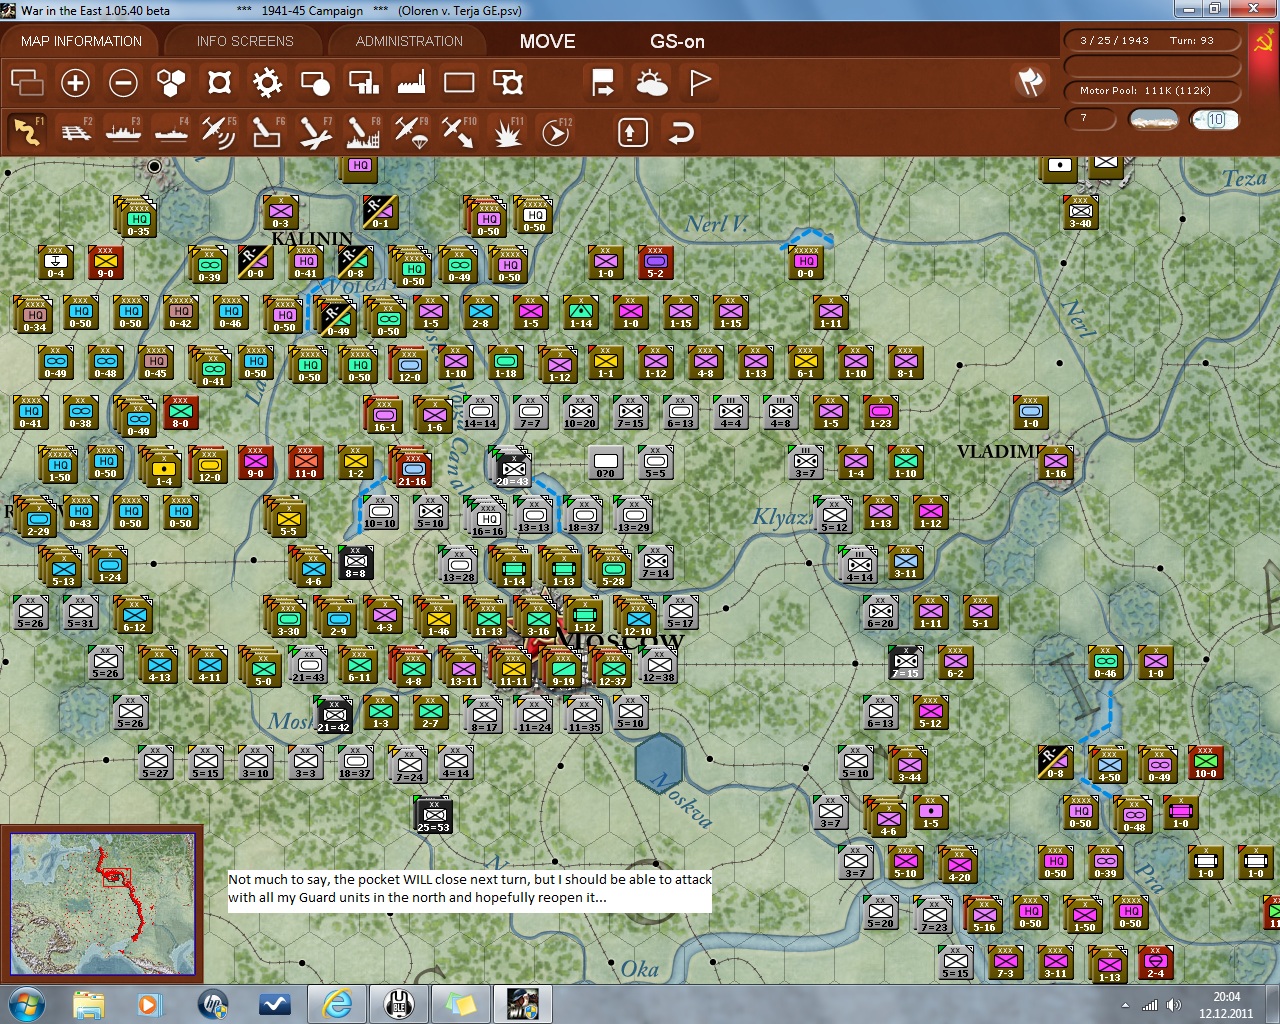Select the large ship mode (F3) icon
Image resolution: width=1280 pixels, height=1024 pixels.
coord(124,131)
